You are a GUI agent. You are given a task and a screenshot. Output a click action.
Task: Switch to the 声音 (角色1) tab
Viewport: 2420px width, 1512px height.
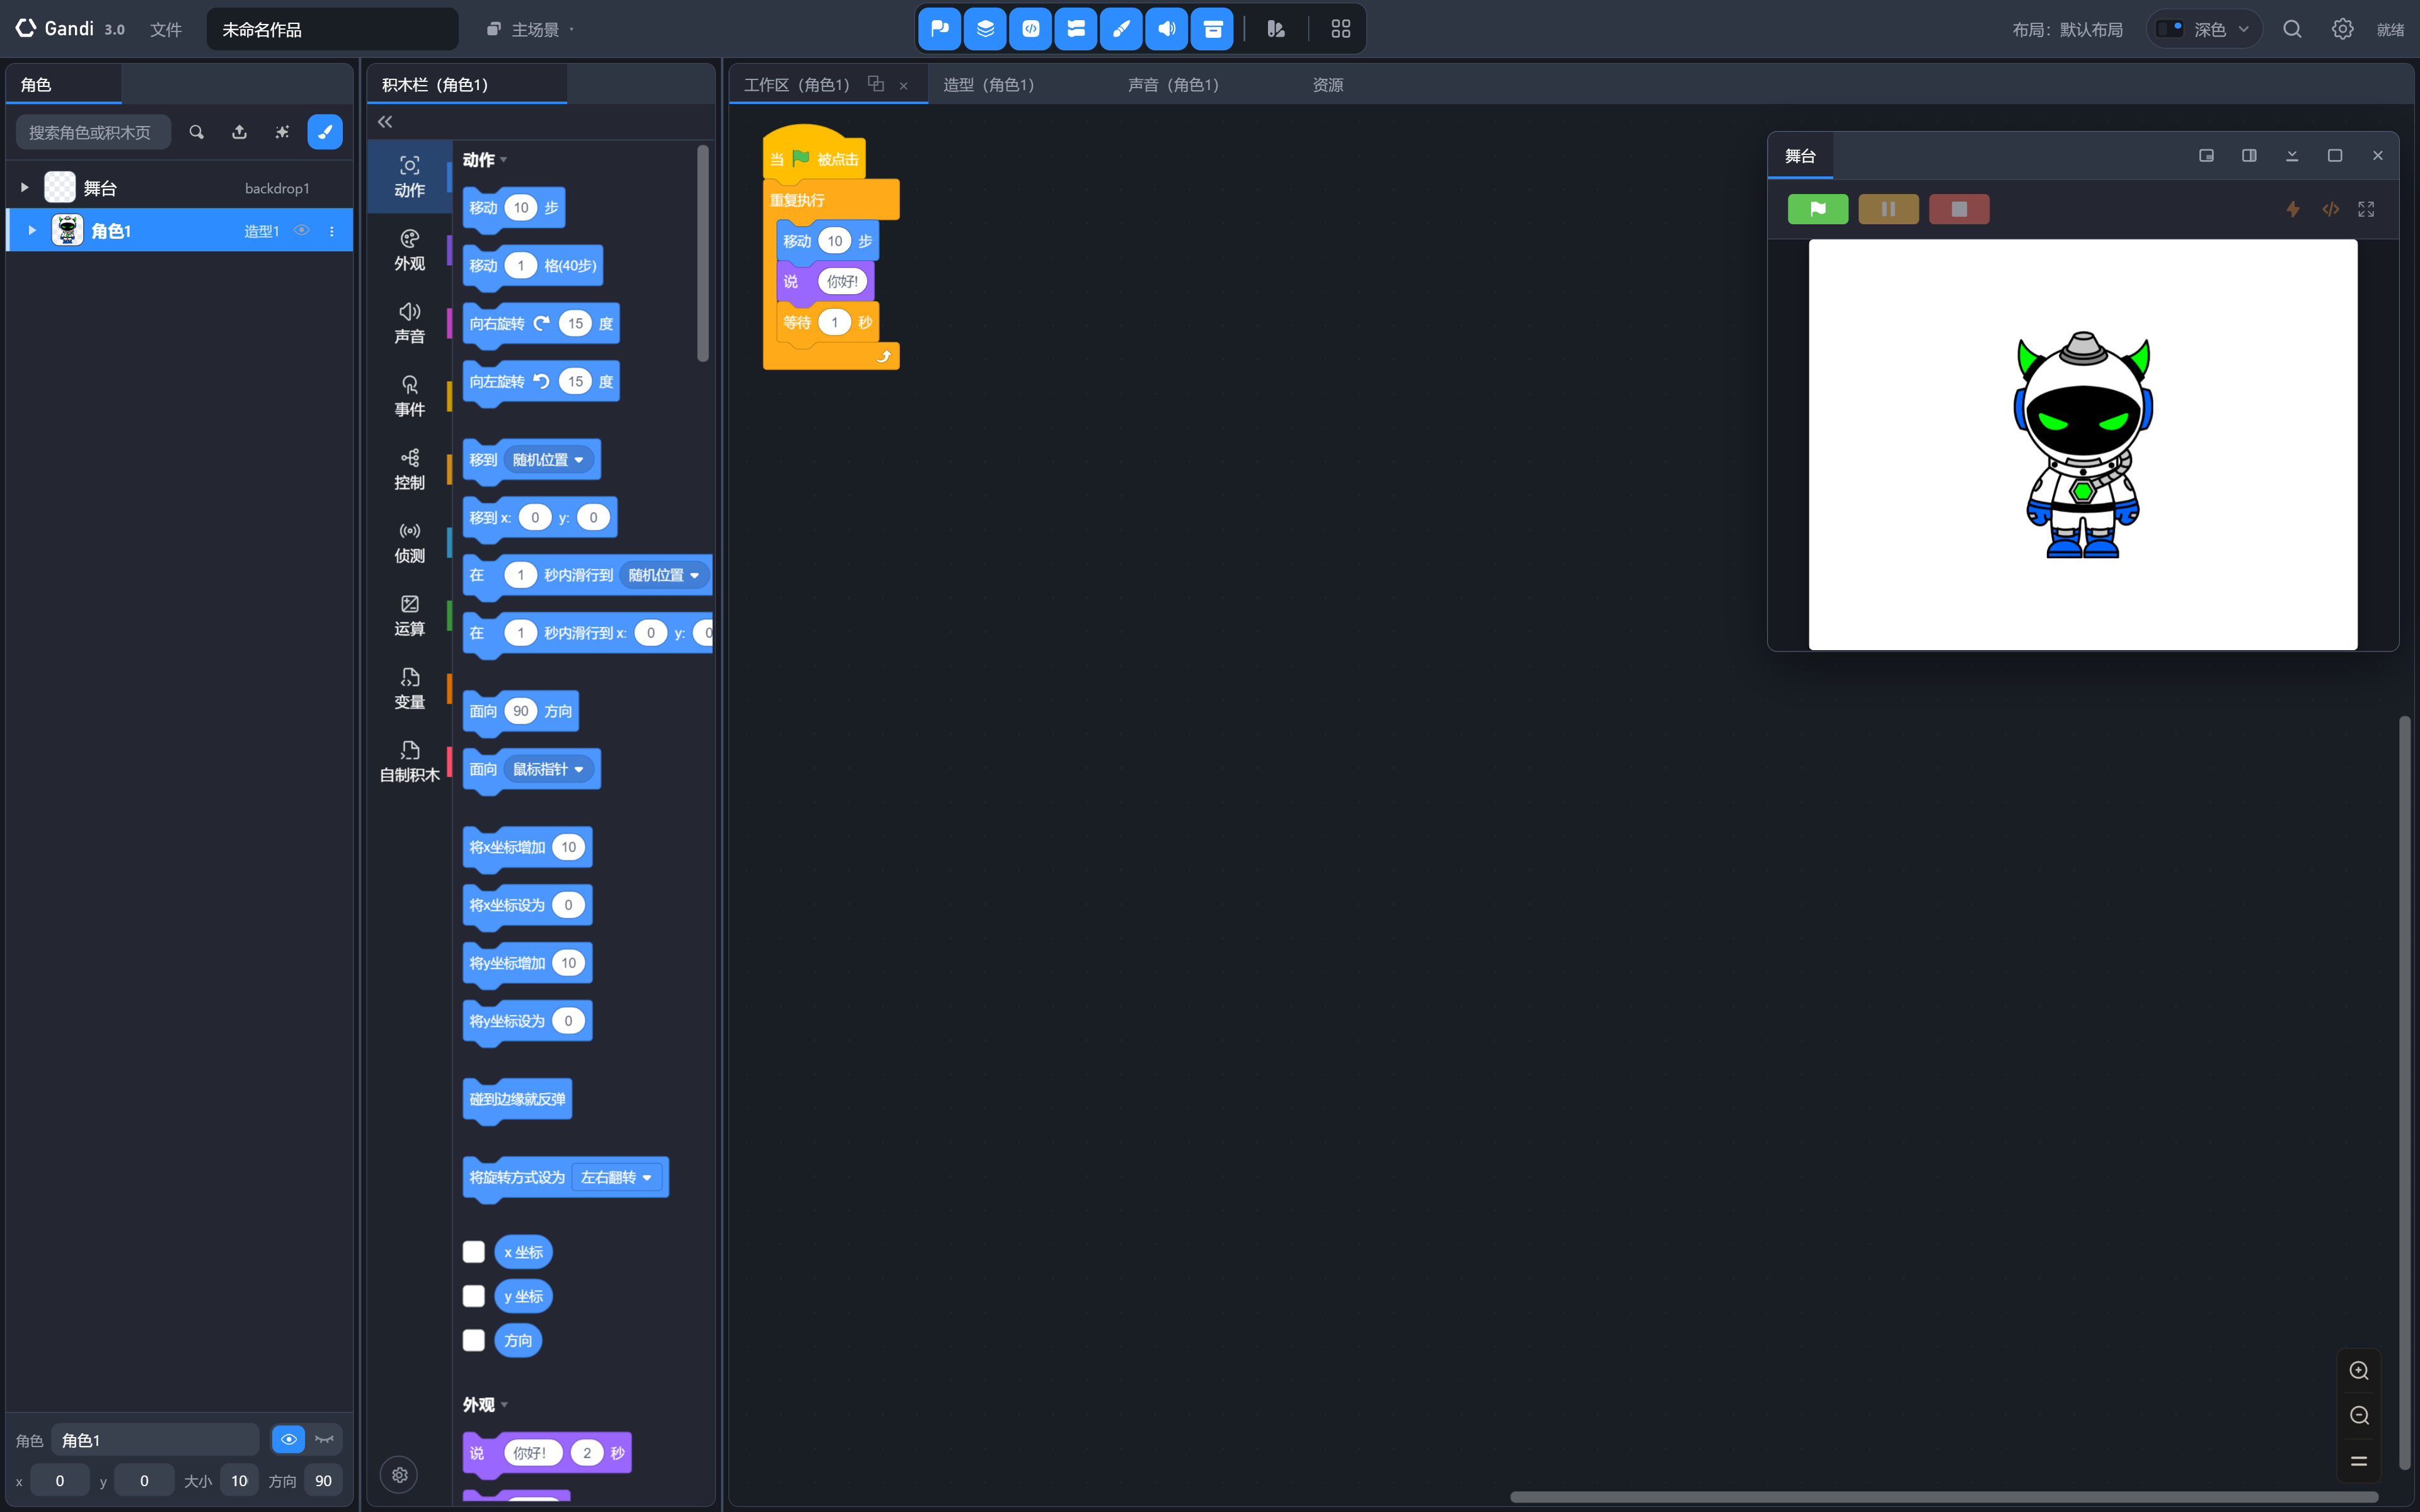pos(1174,85)
